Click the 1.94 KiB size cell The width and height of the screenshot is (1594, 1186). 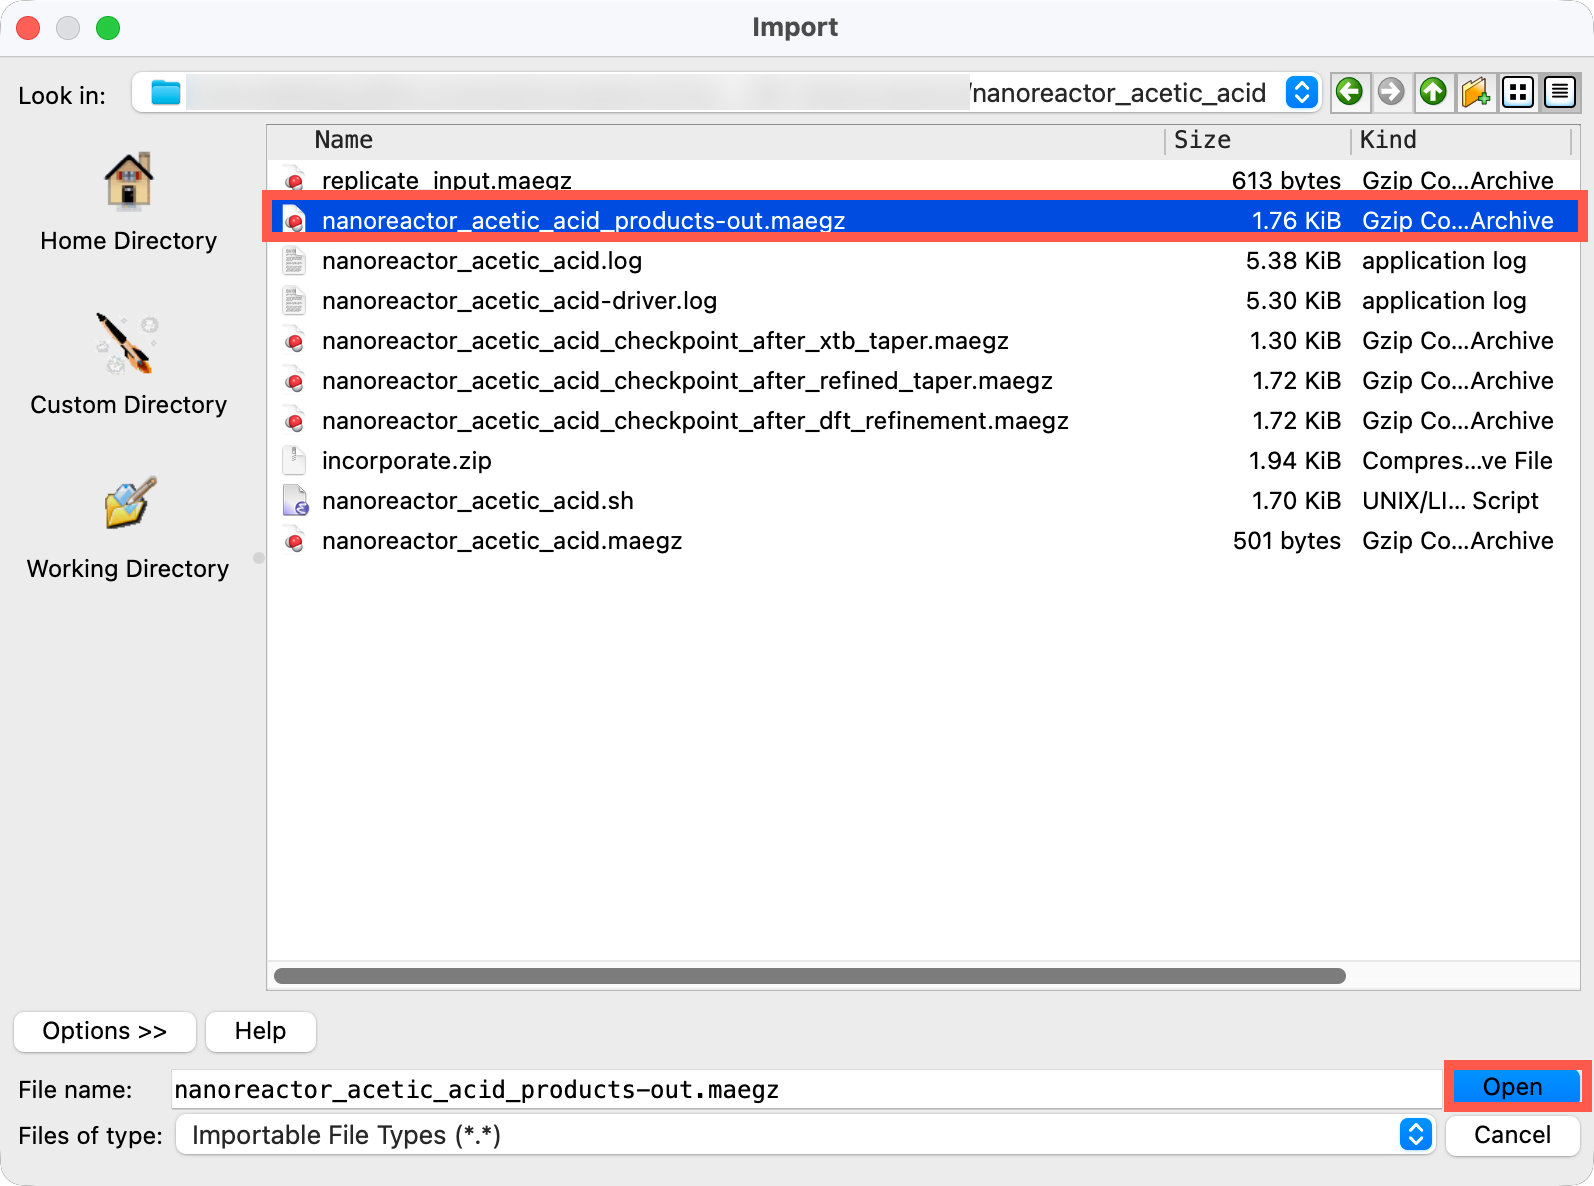[x=1295, y=461]
